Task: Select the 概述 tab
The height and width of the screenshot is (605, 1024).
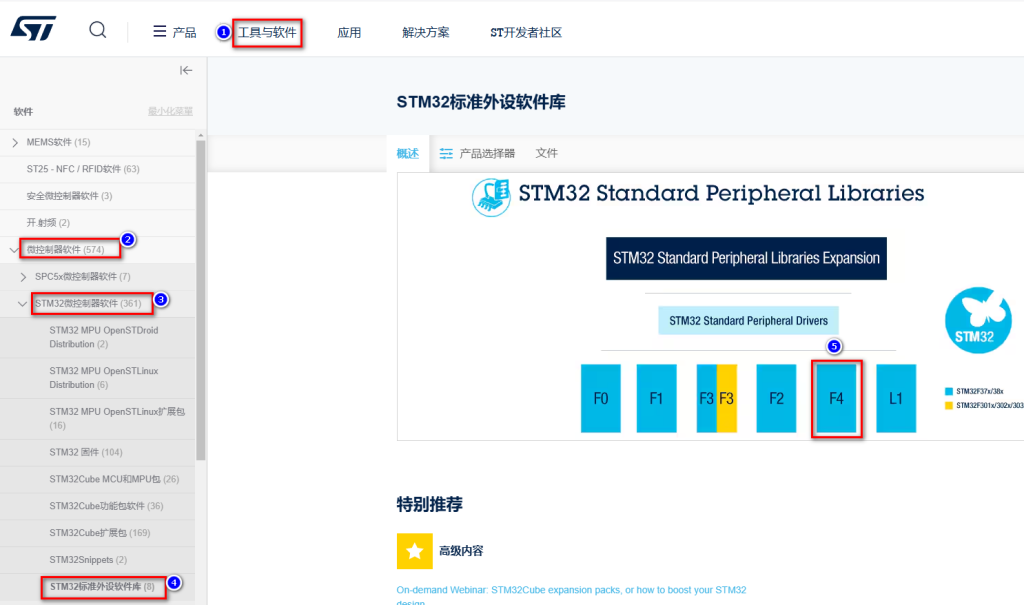Action: [408, 154]
